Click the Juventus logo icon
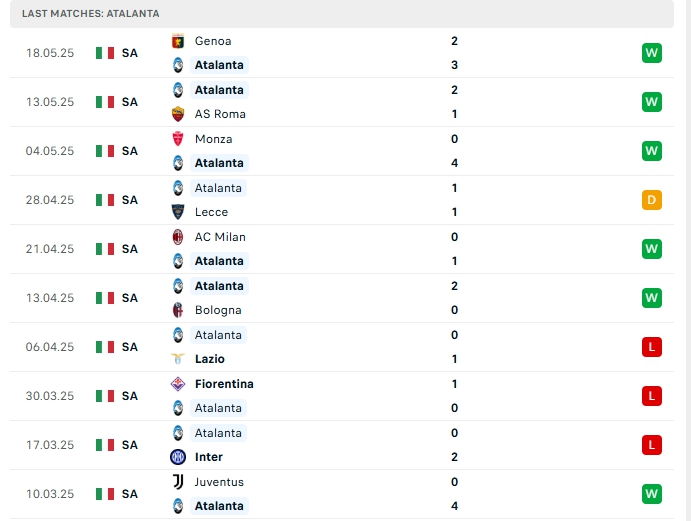This screenshot has width=691, height=521. pyautogui.click(x=178, y=482)
